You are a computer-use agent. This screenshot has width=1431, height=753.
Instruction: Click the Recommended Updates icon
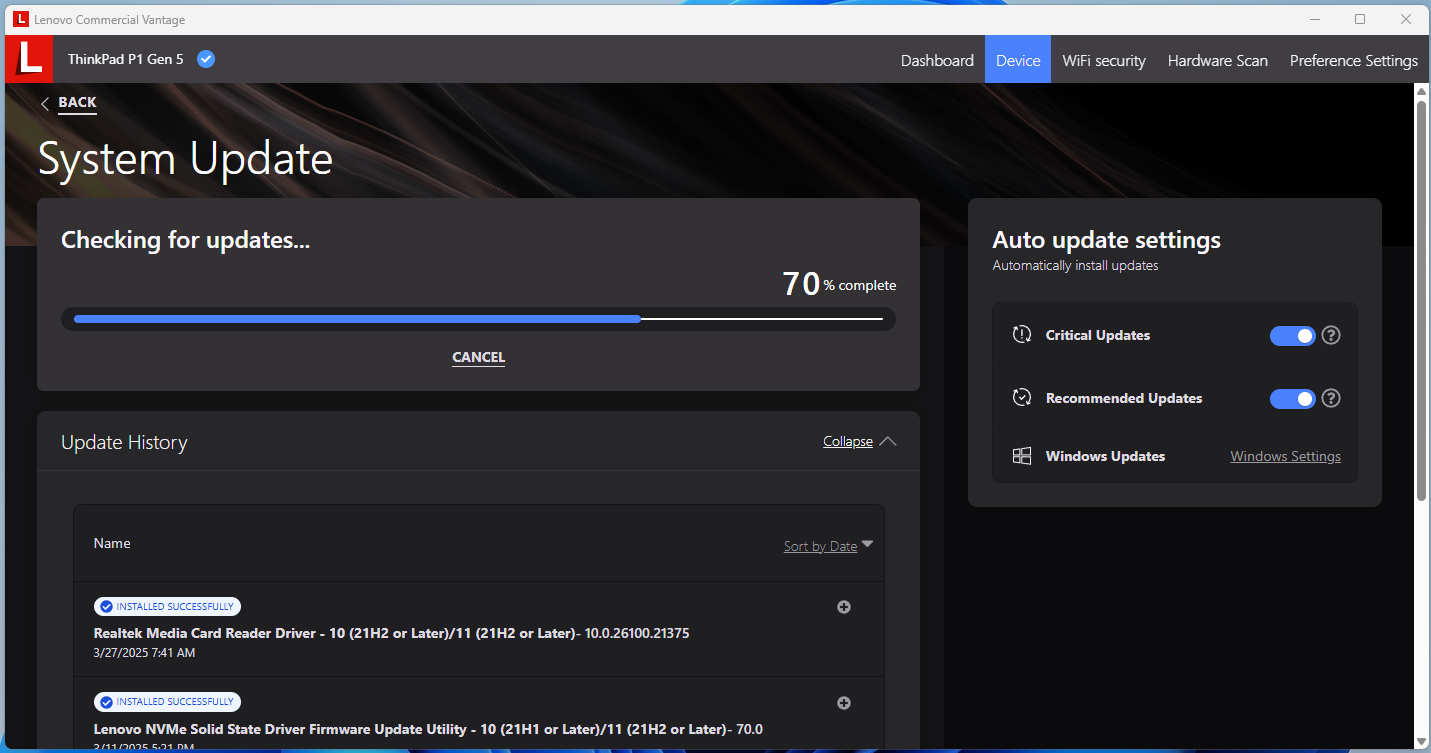pyautogui.click(x=1021, y=398)
